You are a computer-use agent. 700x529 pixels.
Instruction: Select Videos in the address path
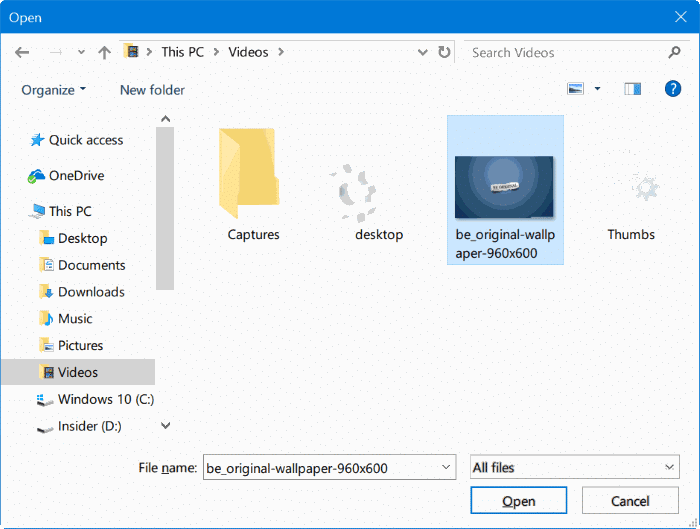coord(248,52)
